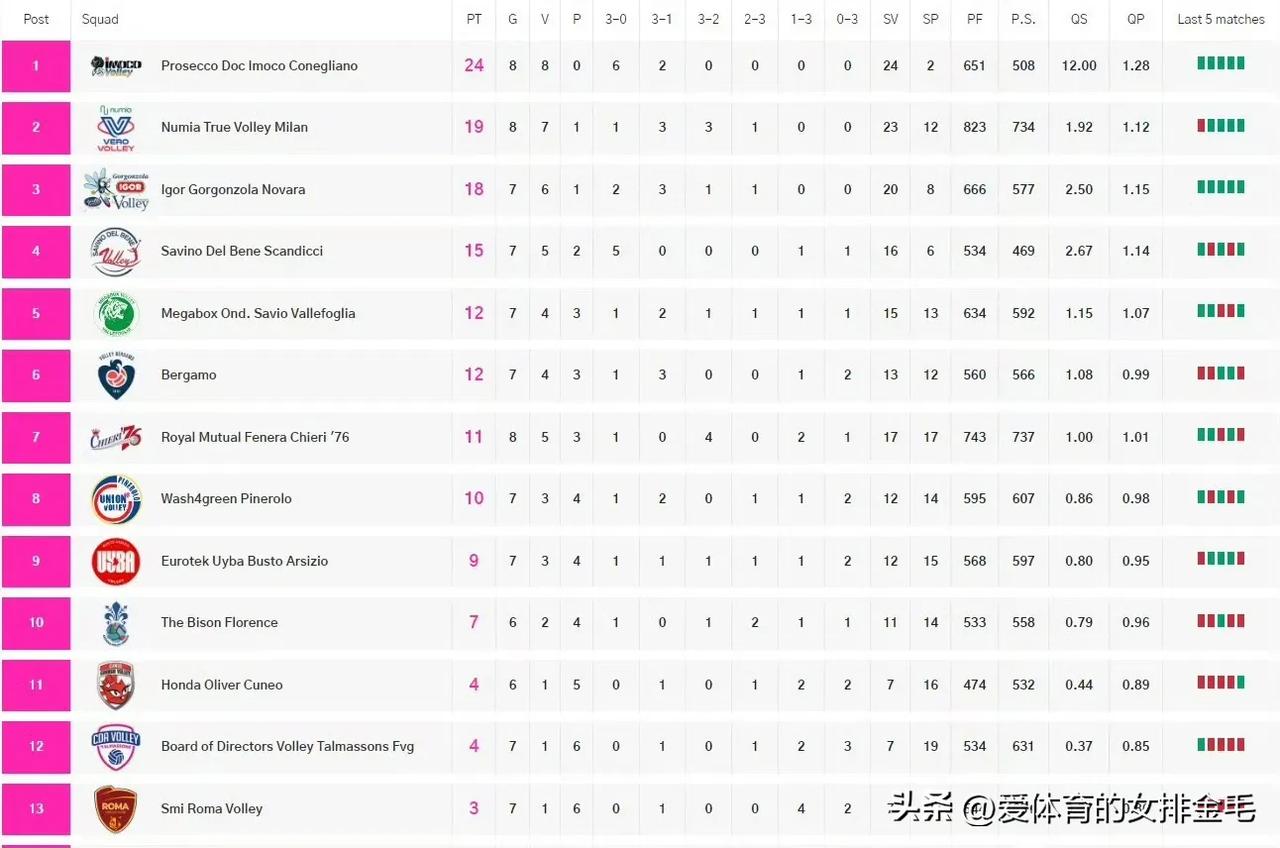Open the Chieri '76 team logo

point(116,437)
